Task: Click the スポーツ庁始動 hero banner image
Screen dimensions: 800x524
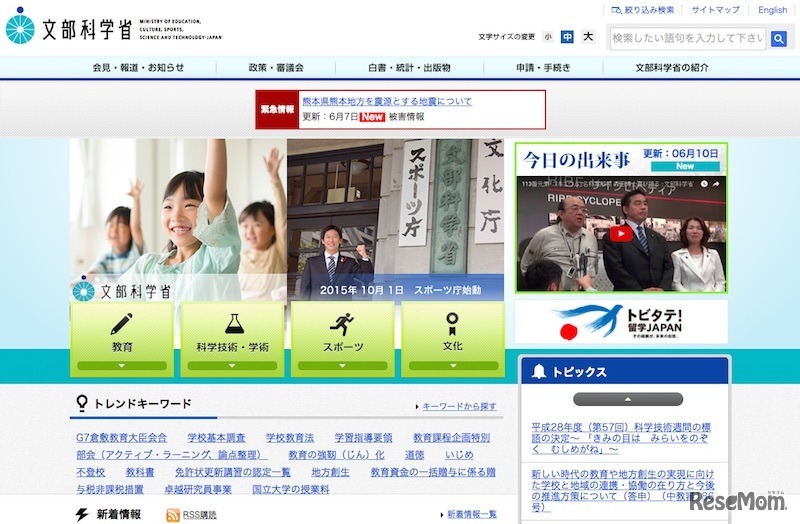Action: click(395, 220)
